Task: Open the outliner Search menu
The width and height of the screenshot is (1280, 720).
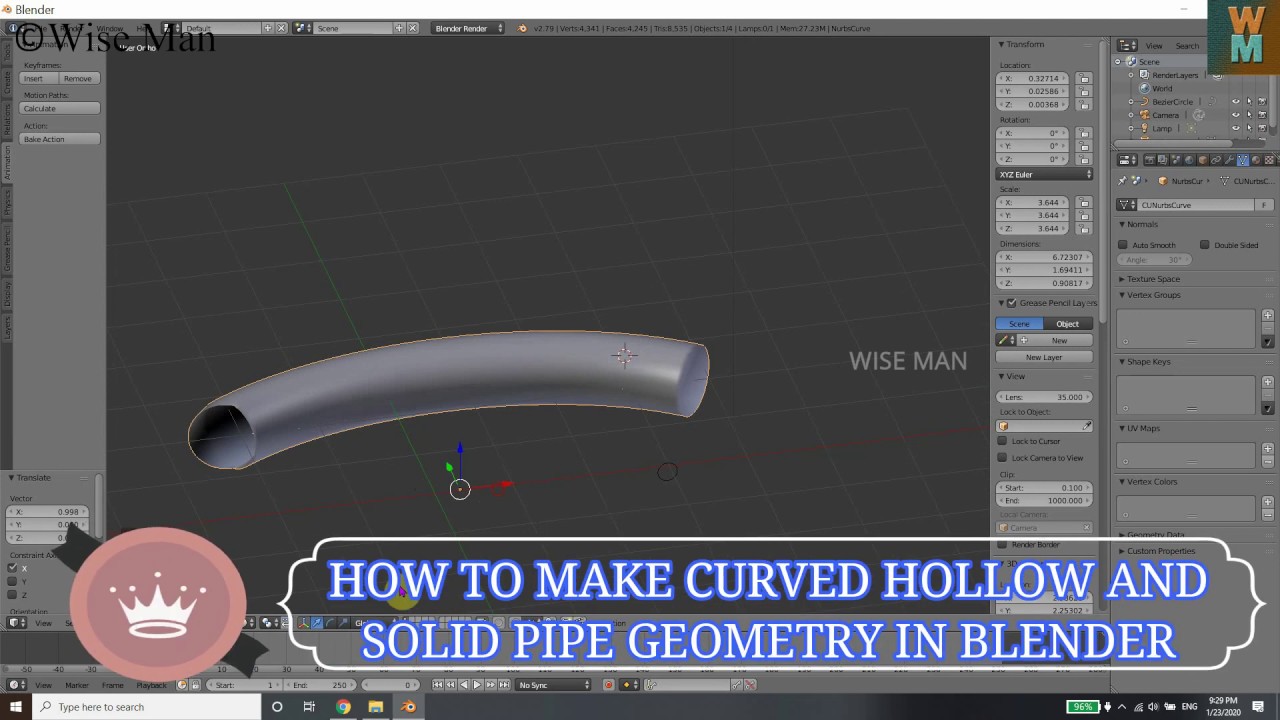Action: pyautogui.click(x=1187, y=46)
